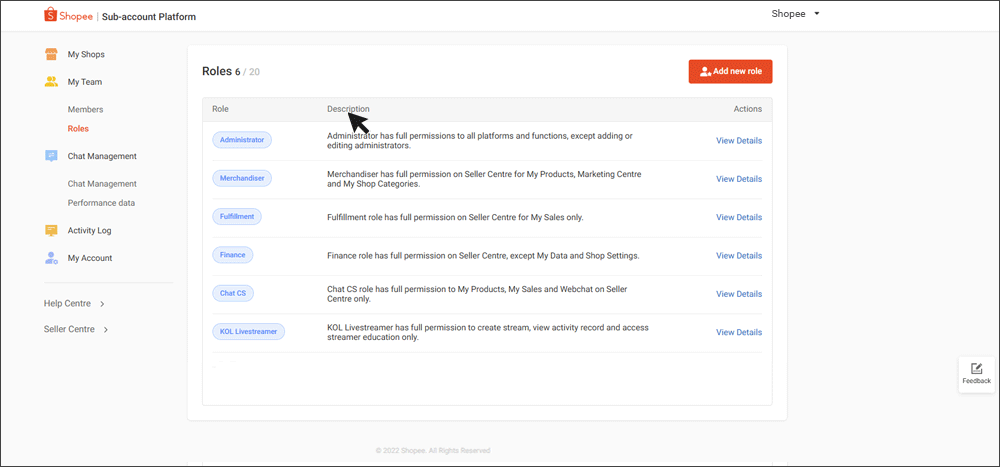Click the Chat Management speech bubble icon
Viewport: 1000px width, 467px height.
52,156
